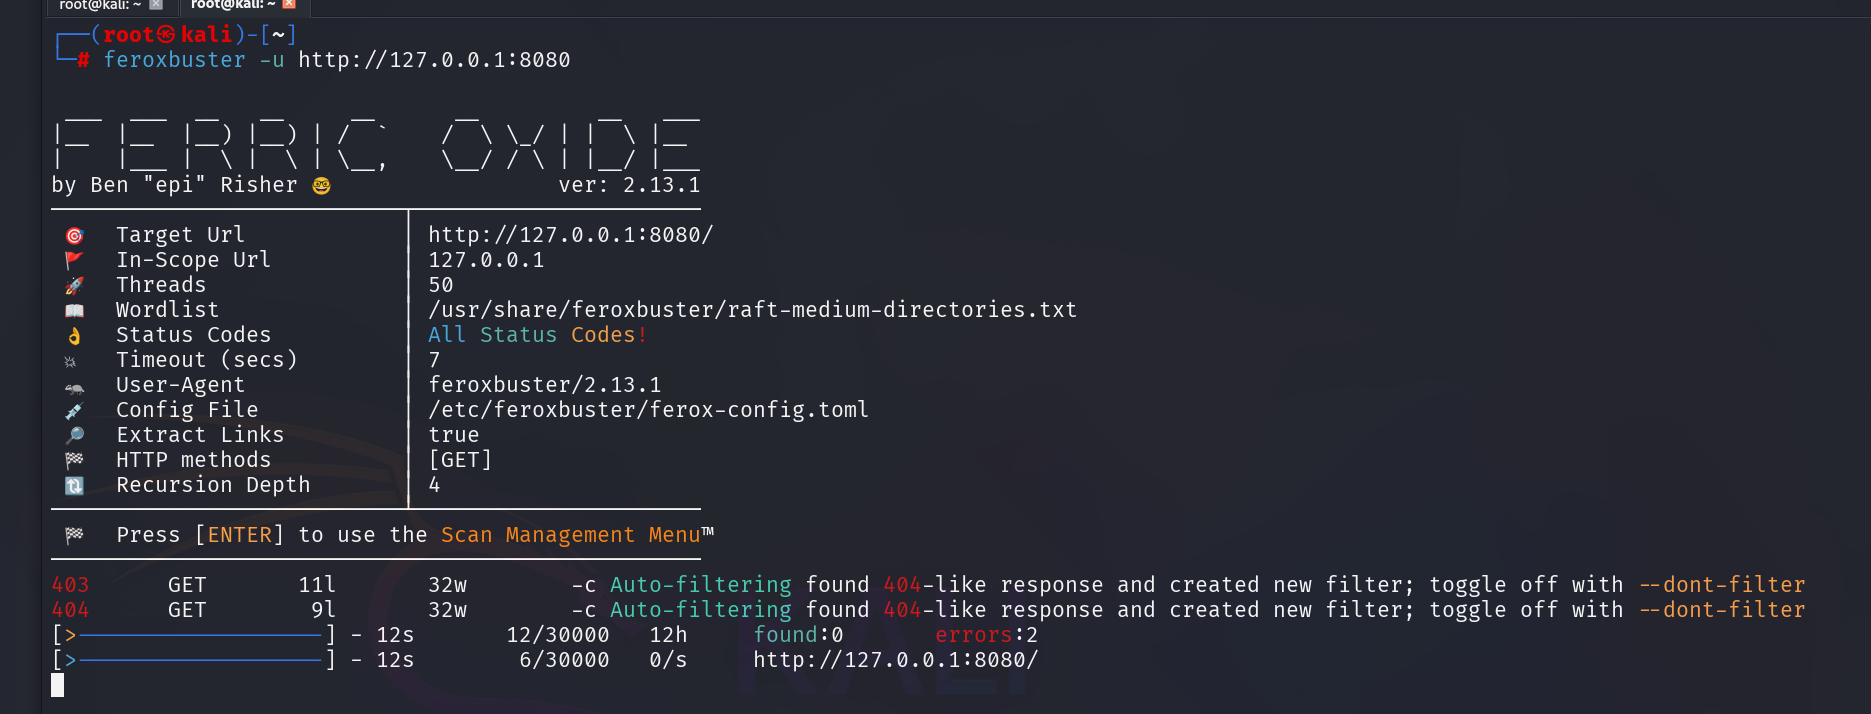The height and width of the screenshot is (714, 1871).
Task: Click the Kali symbol in the root prompt
Action: point(165,35)
